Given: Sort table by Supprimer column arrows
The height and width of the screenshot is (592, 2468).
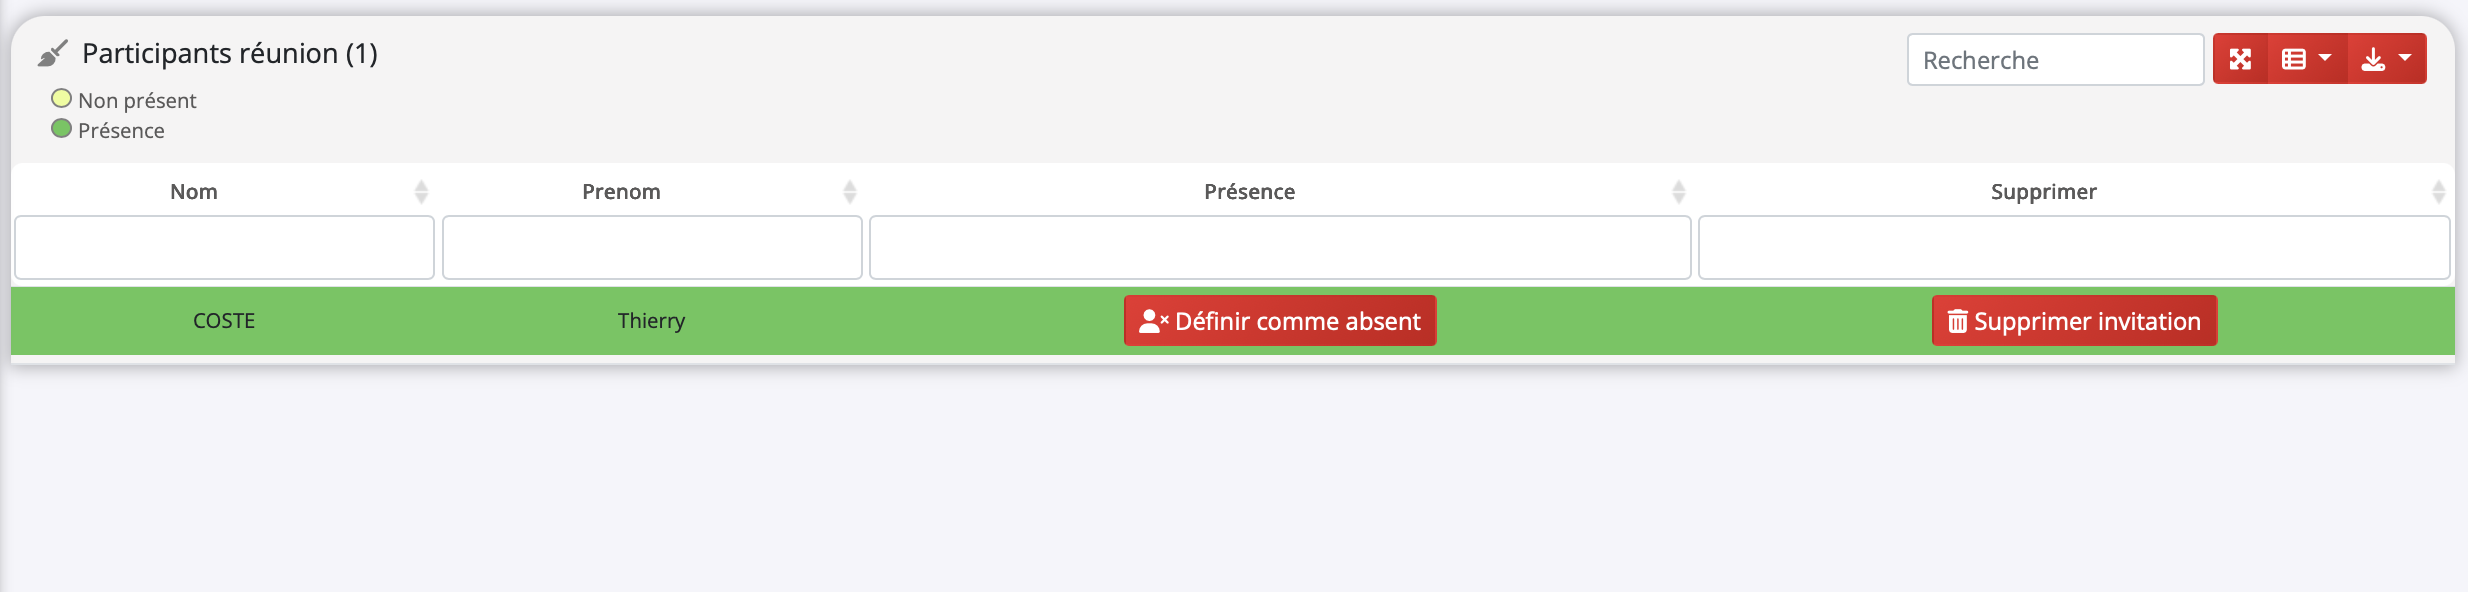Looking at the screenshot, I should tap(2438, 191).
